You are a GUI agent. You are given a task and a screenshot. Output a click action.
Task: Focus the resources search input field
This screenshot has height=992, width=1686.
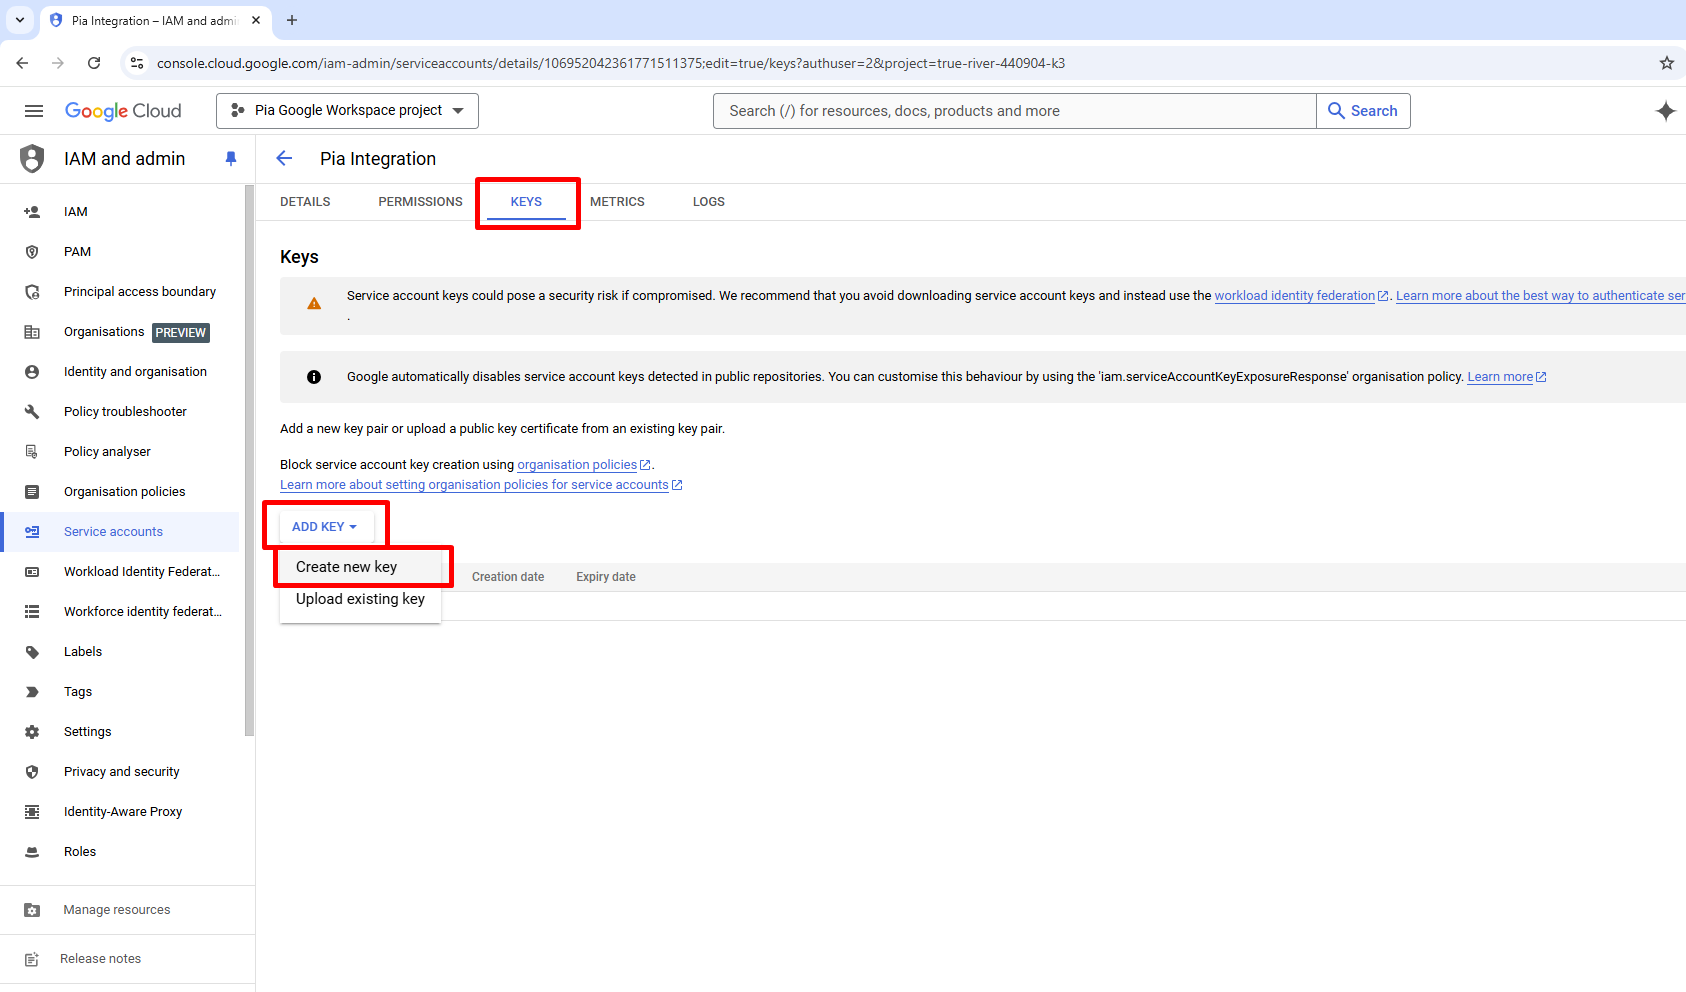point(1014,111)
